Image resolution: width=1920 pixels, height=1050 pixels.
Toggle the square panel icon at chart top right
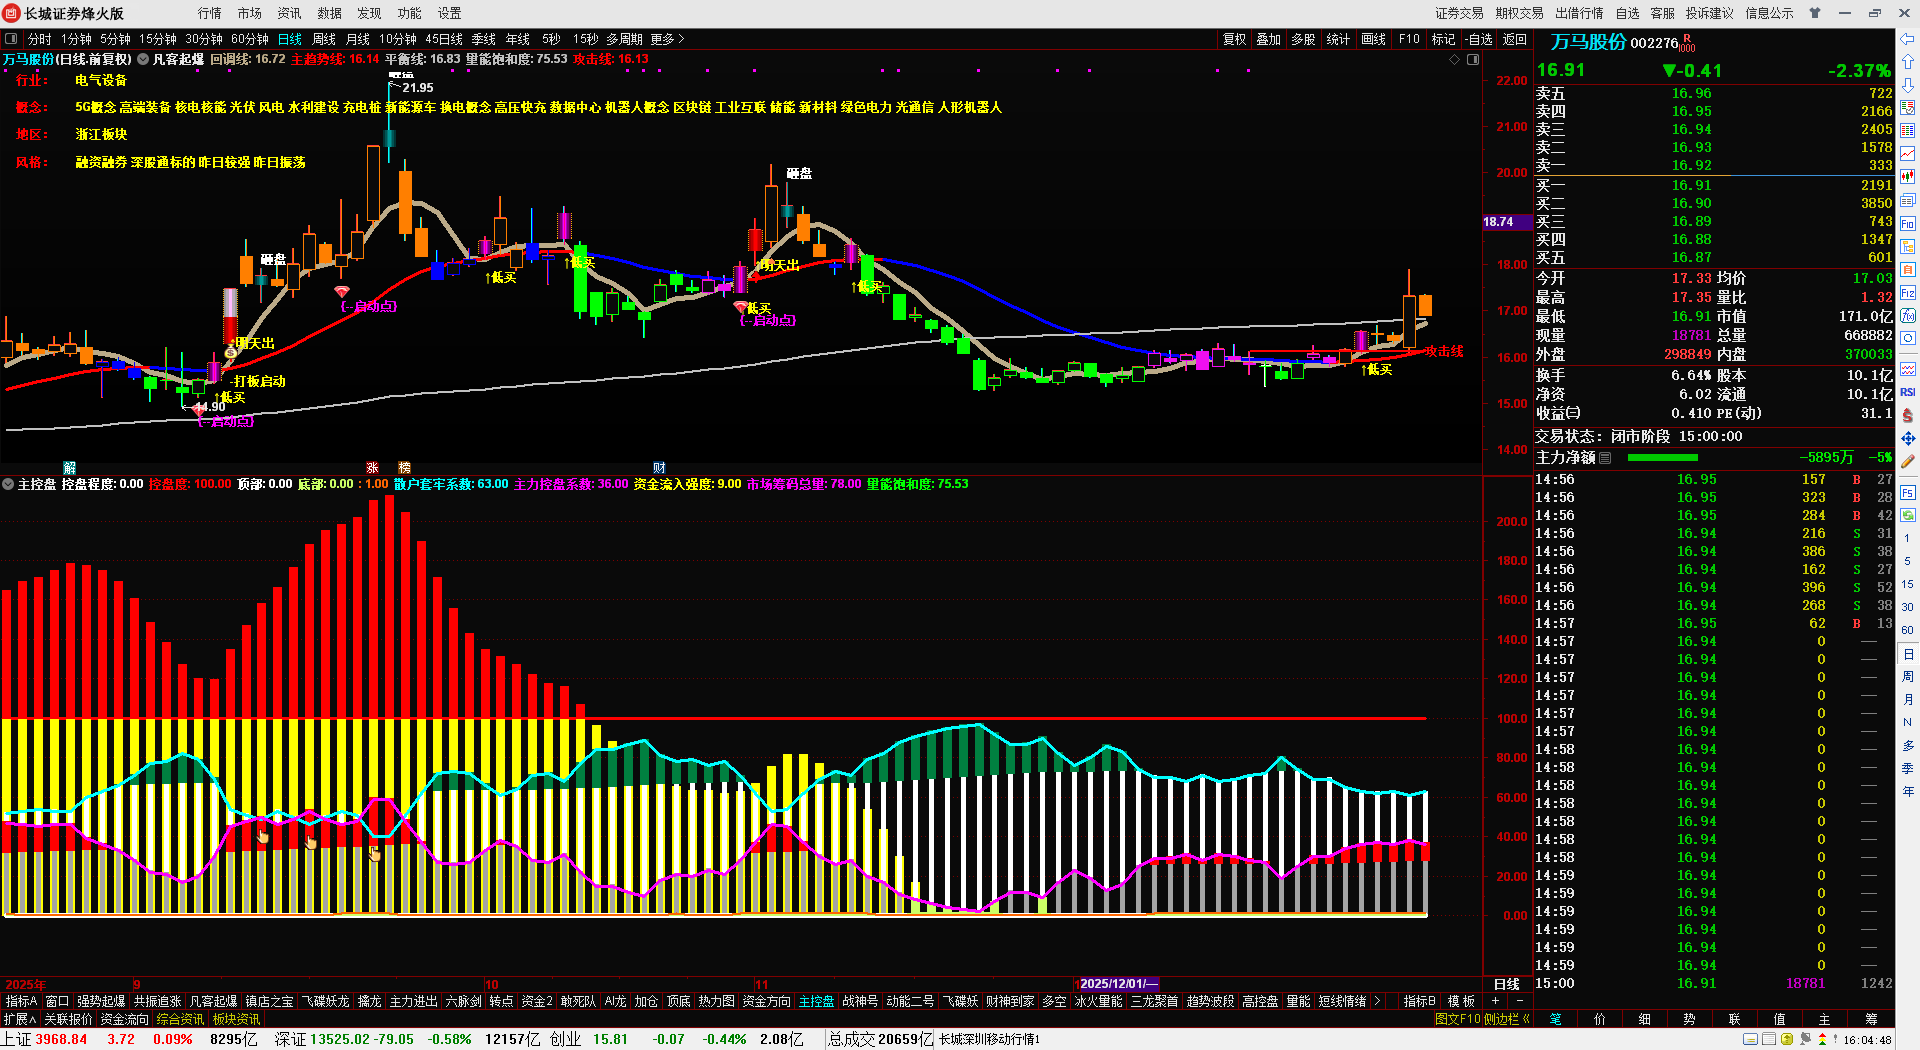tap(1473, 60)
